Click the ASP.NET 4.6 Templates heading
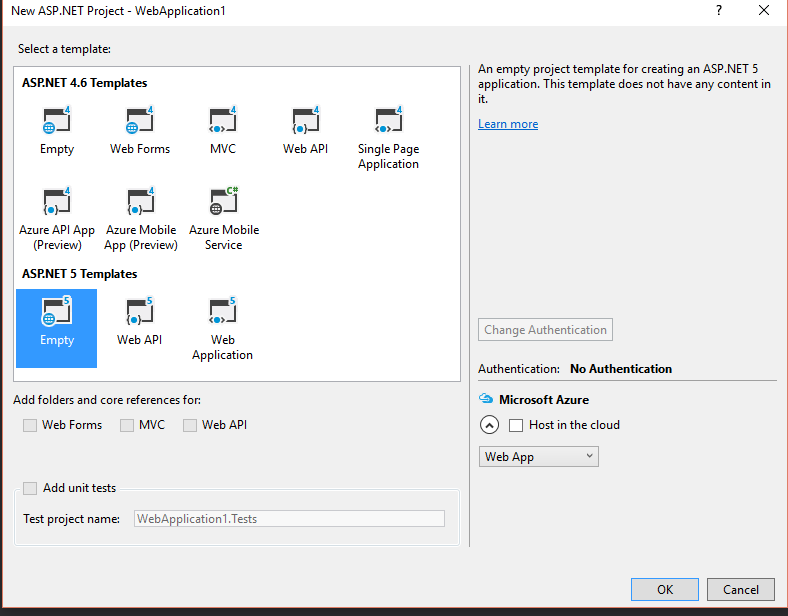Image resolution: width=788 pixels, height=616 pixels. pos(84,83)
